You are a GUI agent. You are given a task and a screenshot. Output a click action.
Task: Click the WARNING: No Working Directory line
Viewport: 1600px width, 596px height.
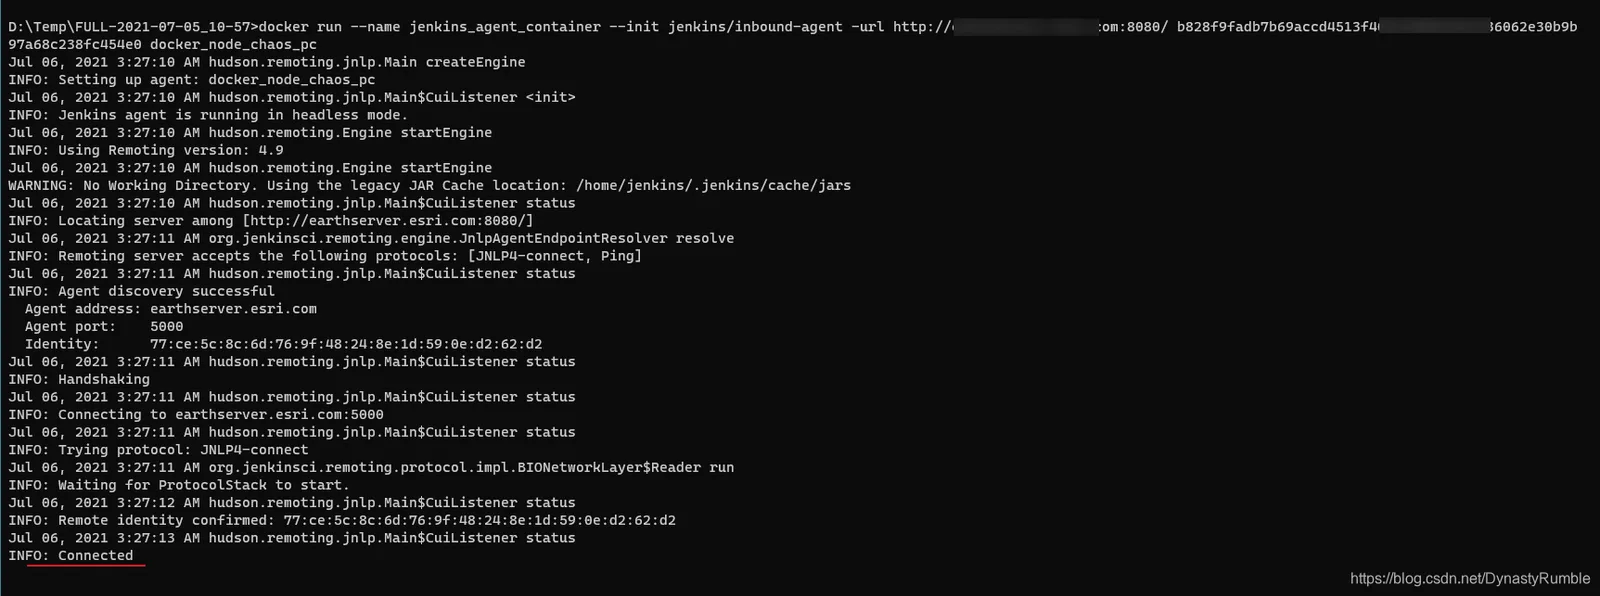coord(430,186)
